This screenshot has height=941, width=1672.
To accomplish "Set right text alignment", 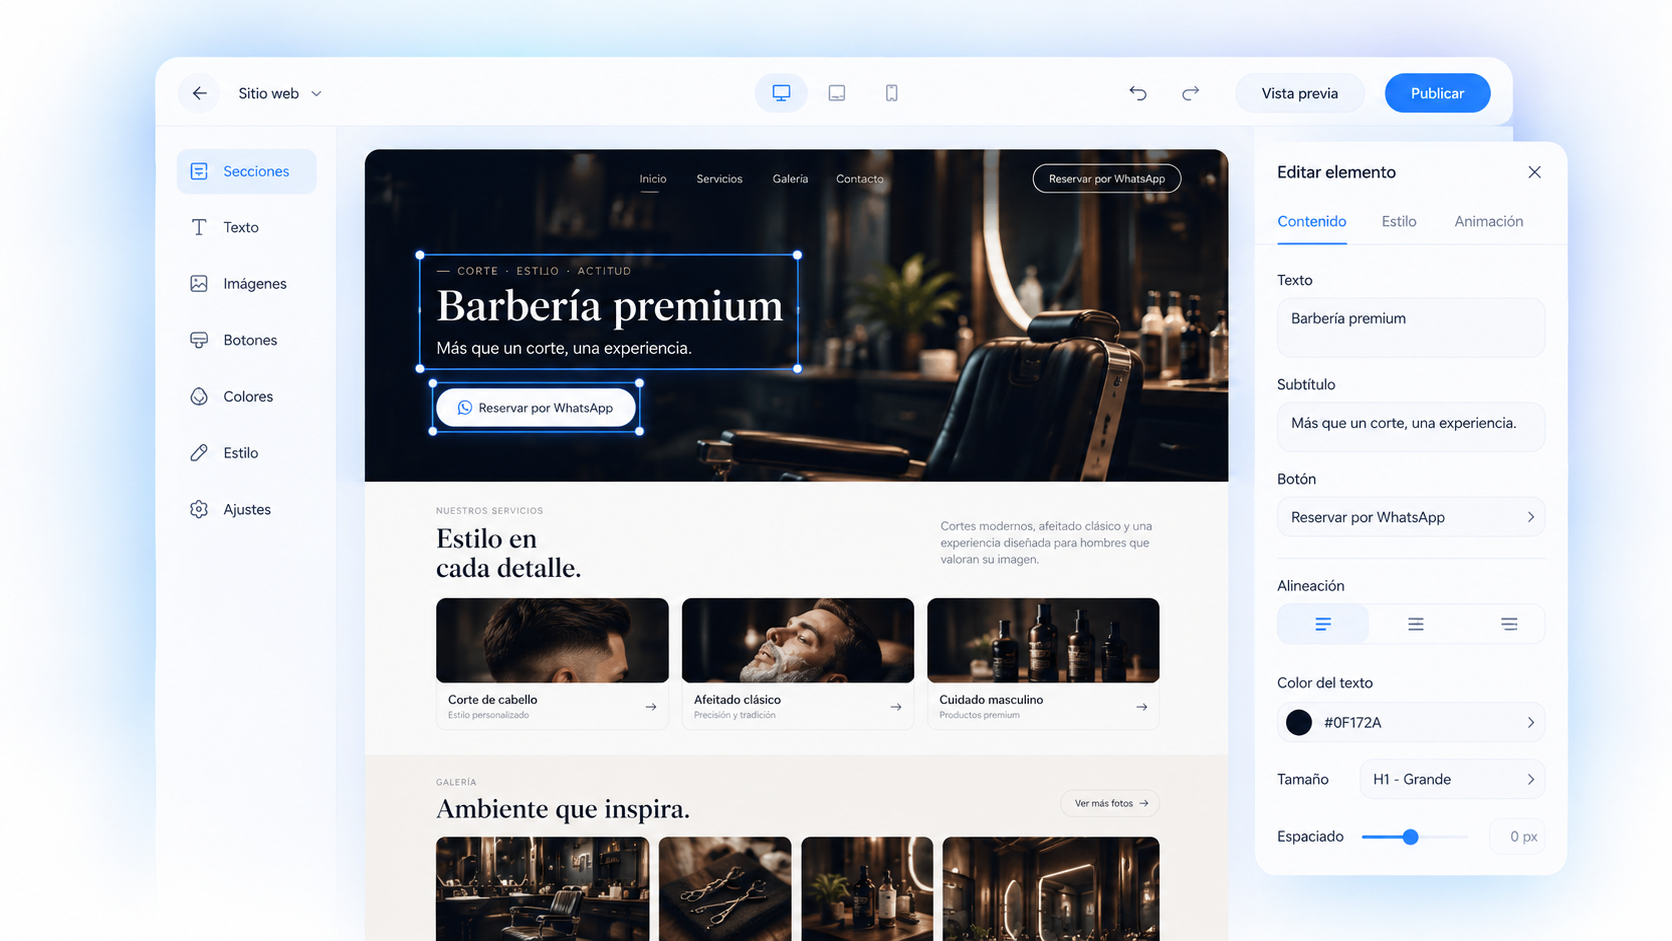I will [x=1508, y=624].
